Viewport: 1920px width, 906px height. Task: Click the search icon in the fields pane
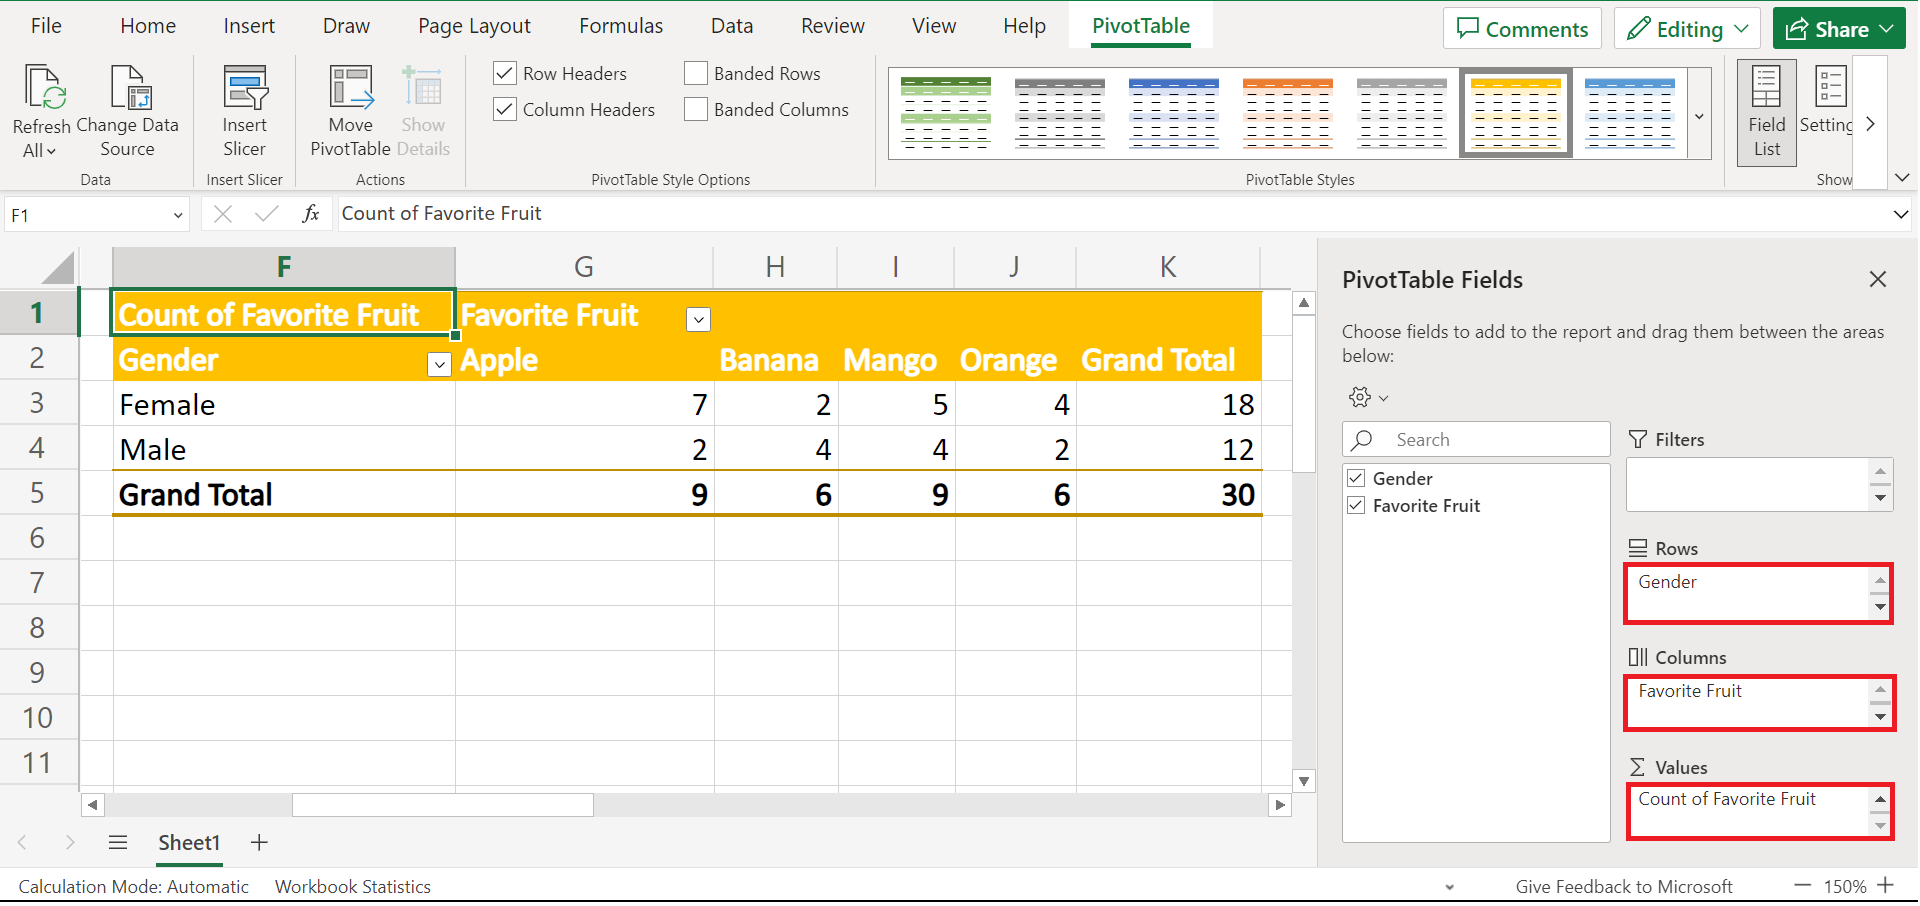coord(1363,439)
